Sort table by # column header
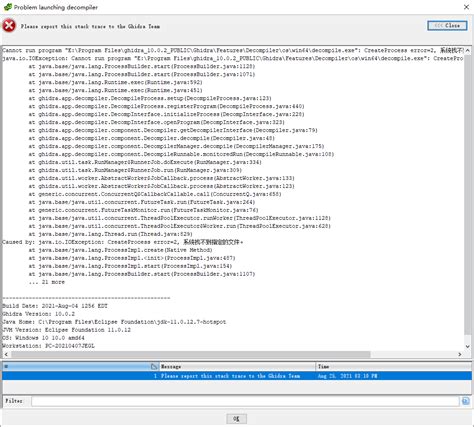 point(80,367)
